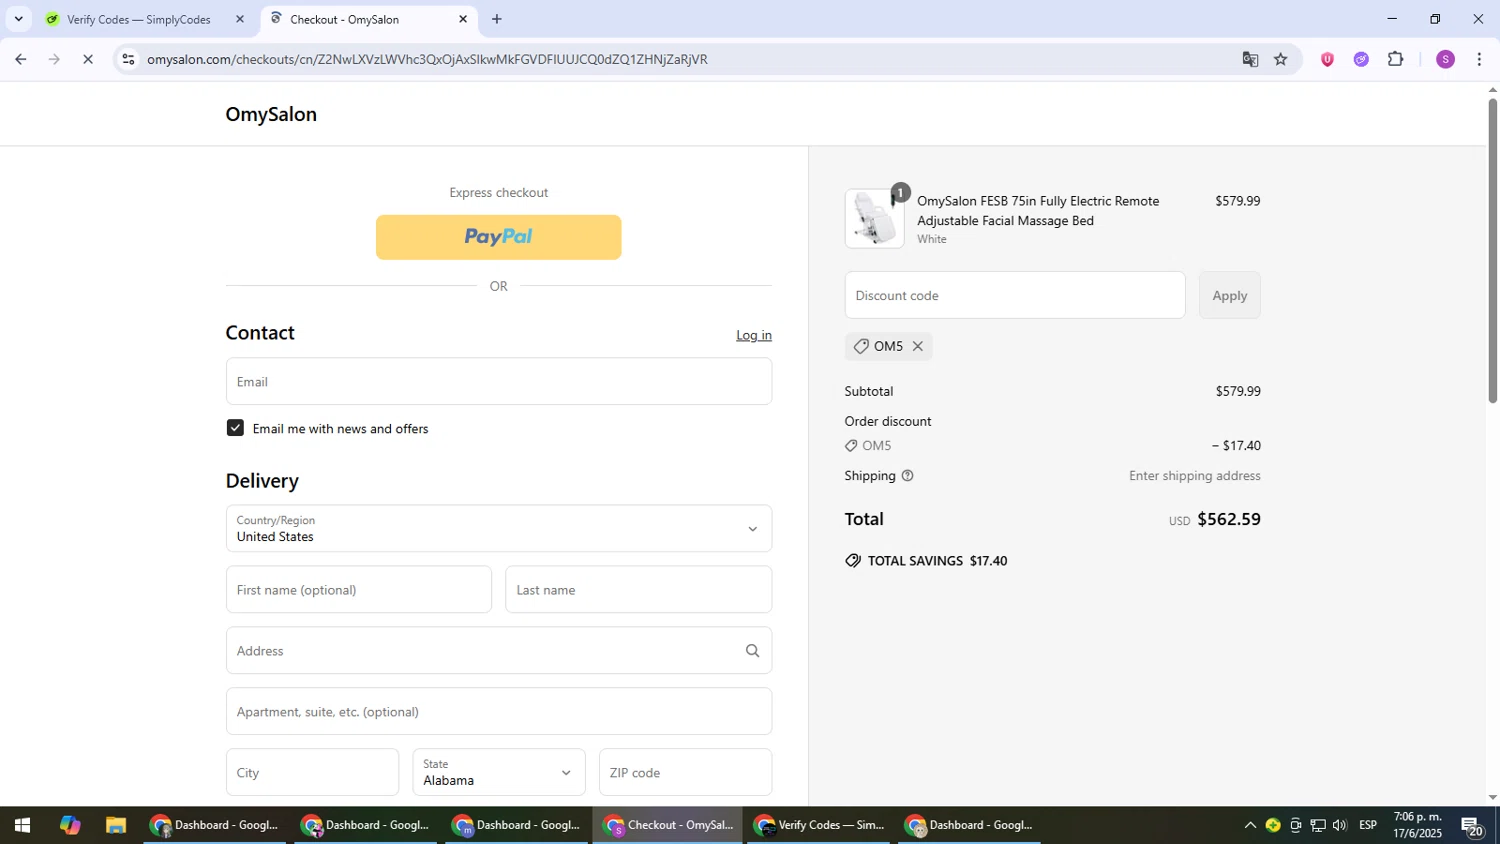This screenshot has height=844, width=1500.
Task: Click the Shipping help question icon
Action: pos(907,476)
